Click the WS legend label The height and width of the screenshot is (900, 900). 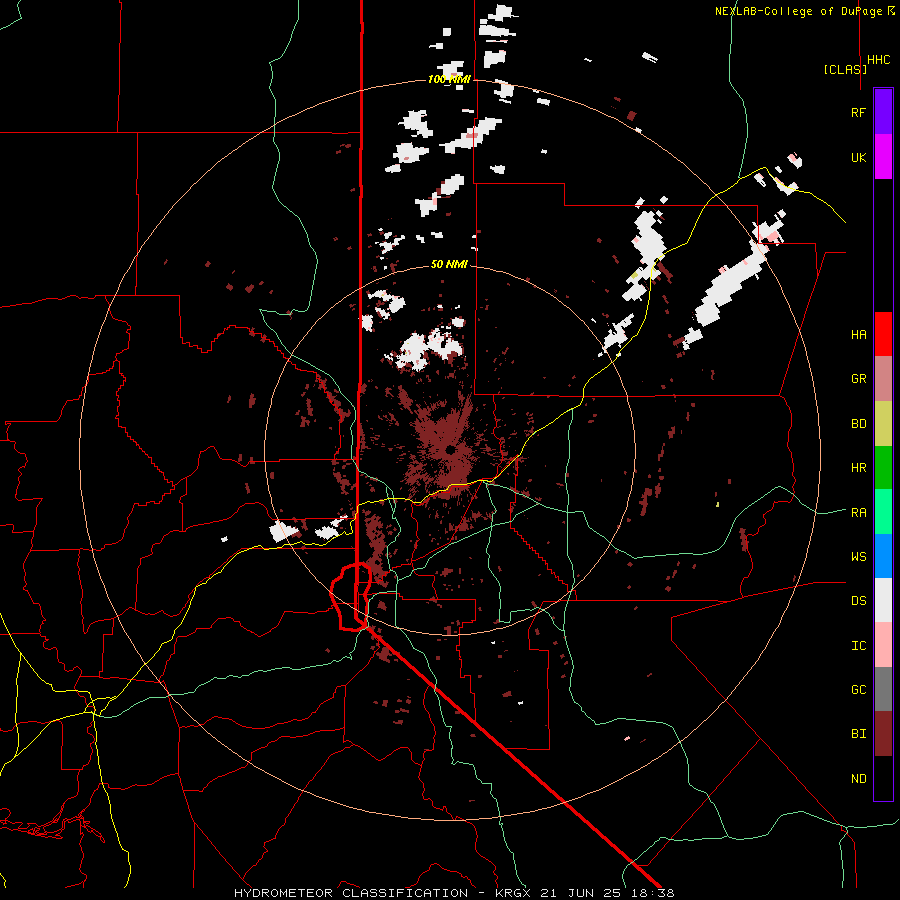(x=858, y=556)
